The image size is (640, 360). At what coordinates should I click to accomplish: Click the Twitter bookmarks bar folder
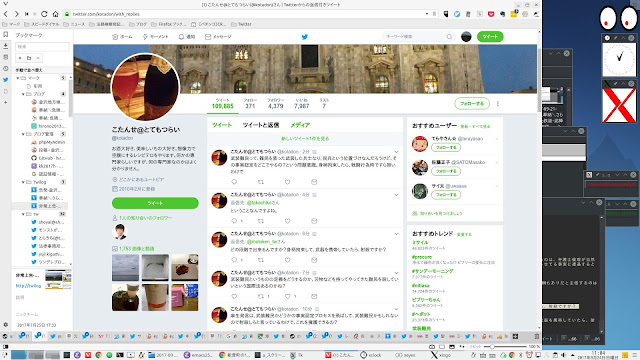pyautogui.click(x=241, y=24)
